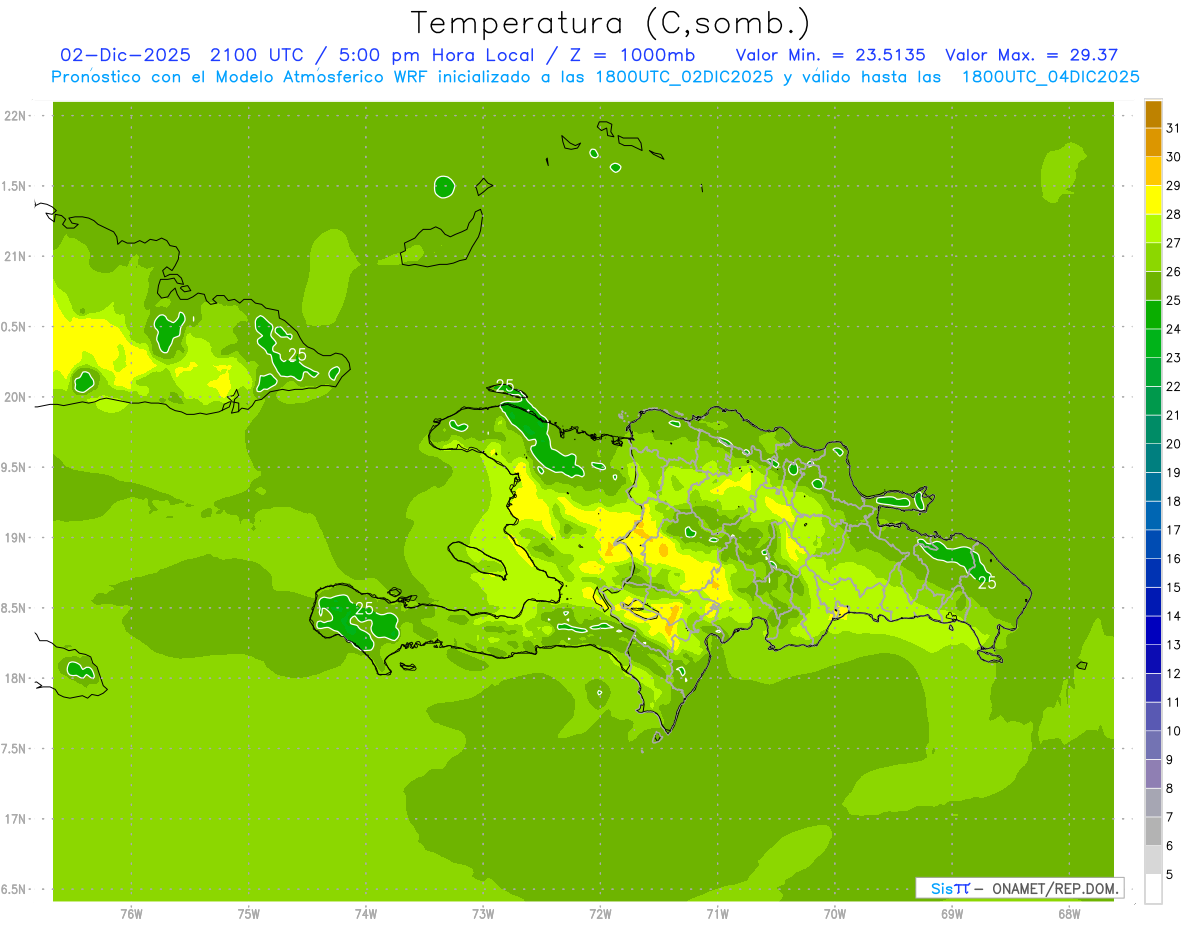The width and height of the screenshot is (1200, 927).
Task: Click the teal colorbar swatch between 19 and 20
Action: (1153, 458)
